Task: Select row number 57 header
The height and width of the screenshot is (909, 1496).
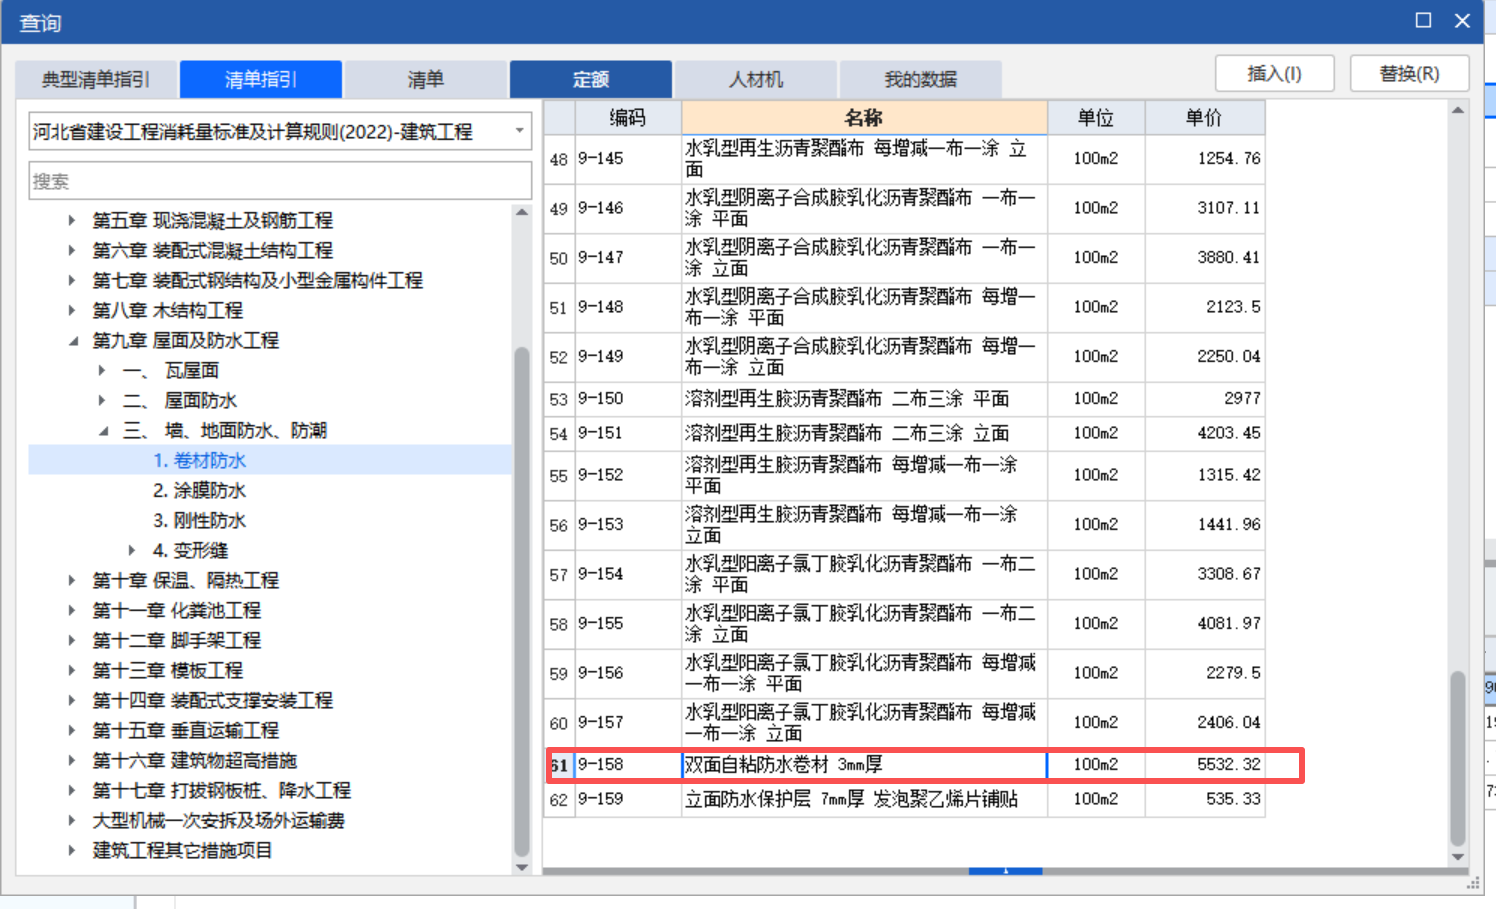Action: [x=559, y=575]
